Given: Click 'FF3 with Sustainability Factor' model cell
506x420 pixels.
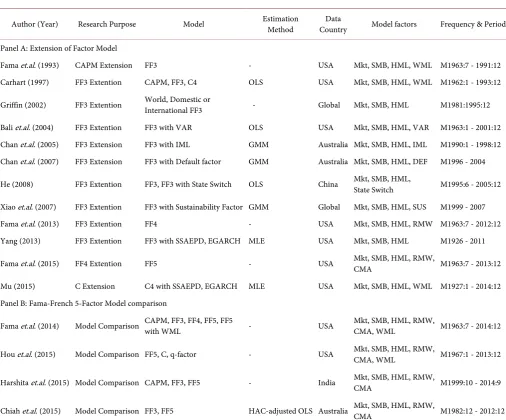Looking at the screenshot, I should click(194, 207).
